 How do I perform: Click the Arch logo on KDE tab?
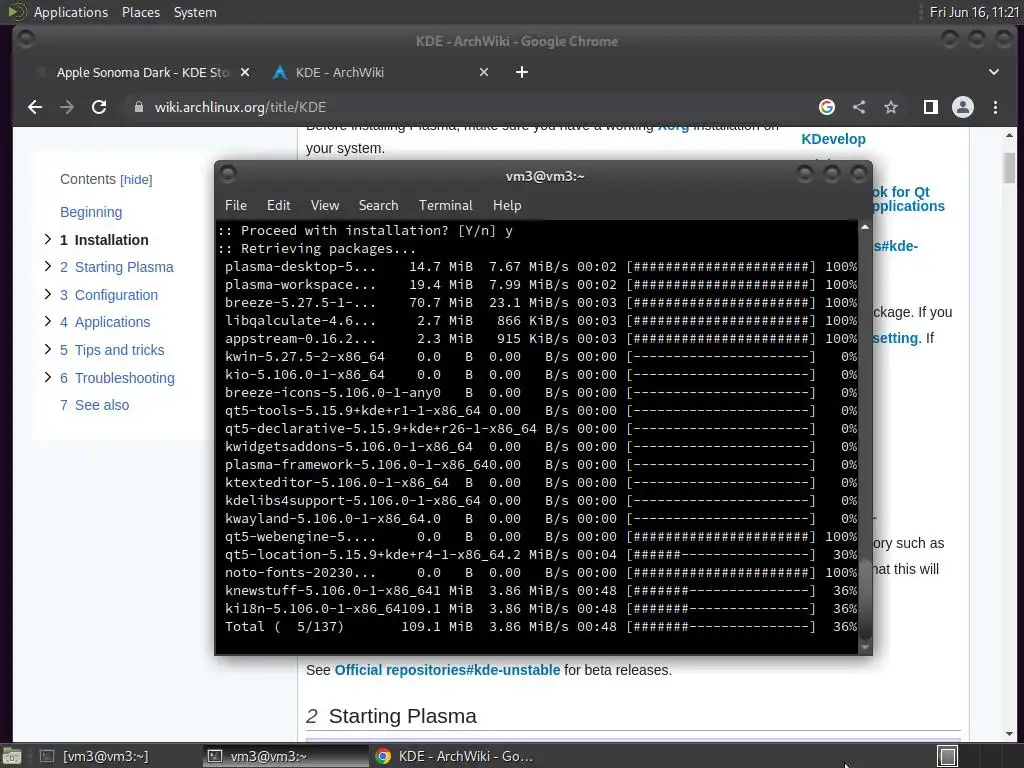point(280,72)
